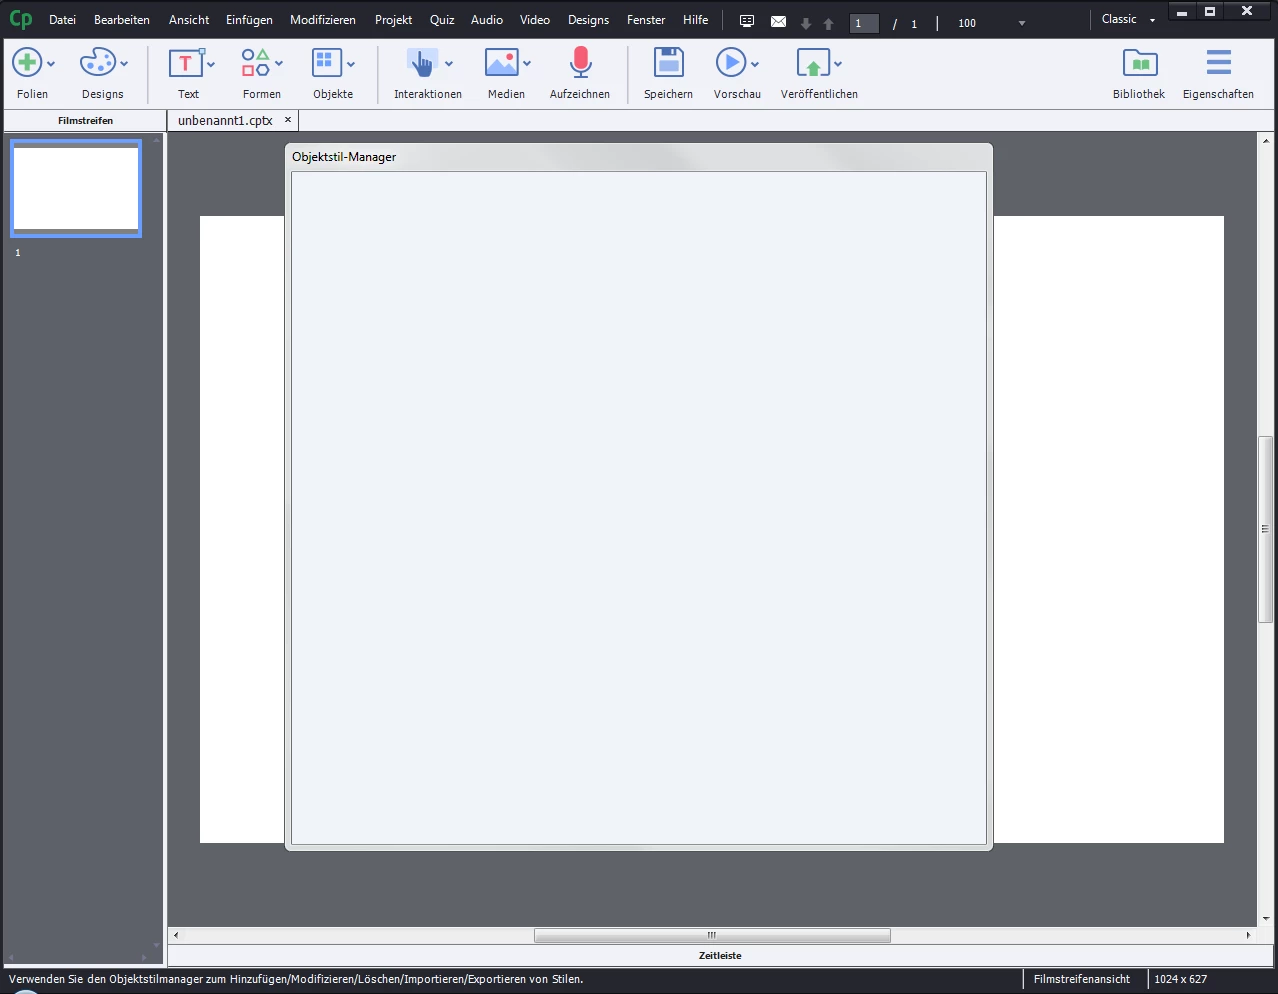This screenshot has height=994, width=1278.
Task: Open the Video menu
Action: pos(535,20)
